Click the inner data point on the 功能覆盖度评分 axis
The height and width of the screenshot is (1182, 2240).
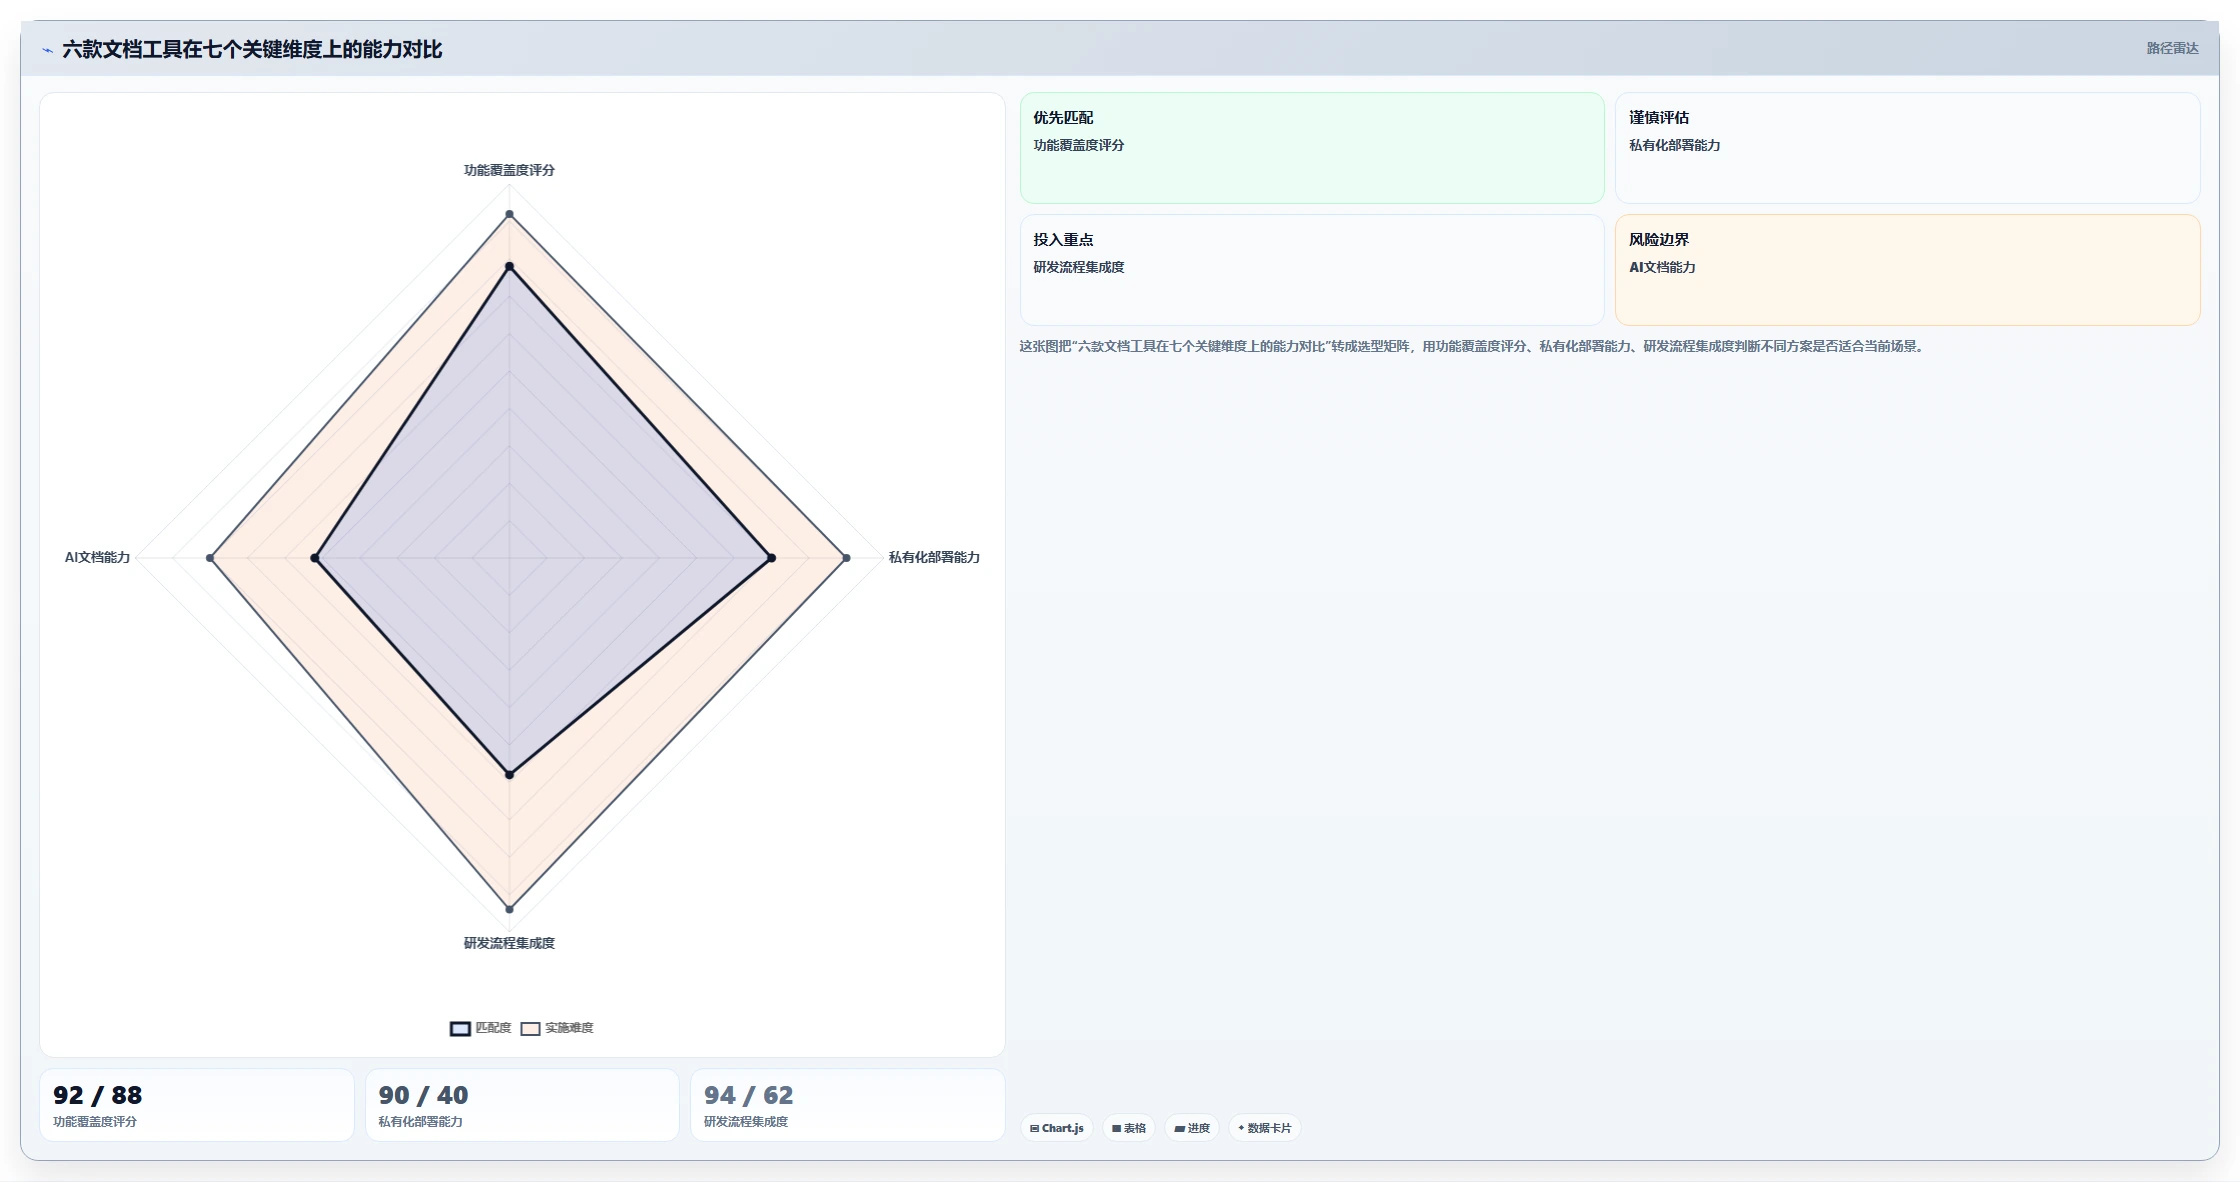pyautogui.click(x=509, y=266)
